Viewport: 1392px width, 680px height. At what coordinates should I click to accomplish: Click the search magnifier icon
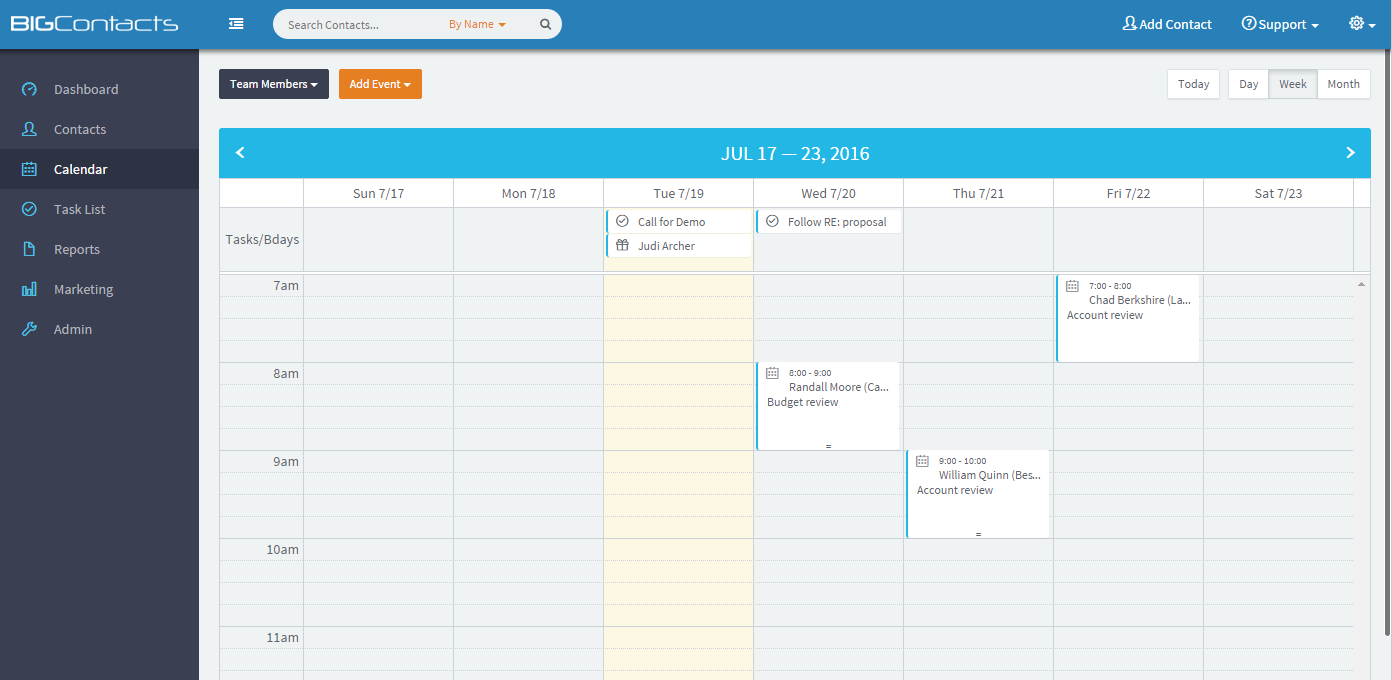(x=545, y=25)
